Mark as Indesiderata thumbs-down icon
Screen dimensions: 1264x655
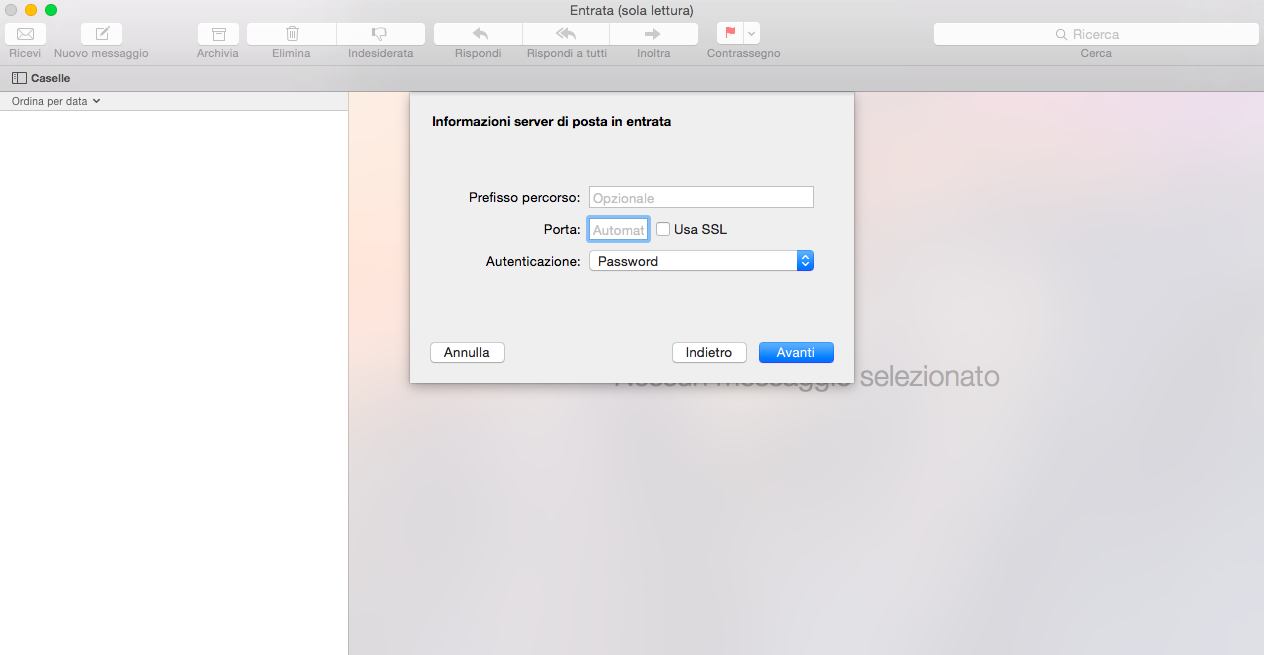point(380,34)
